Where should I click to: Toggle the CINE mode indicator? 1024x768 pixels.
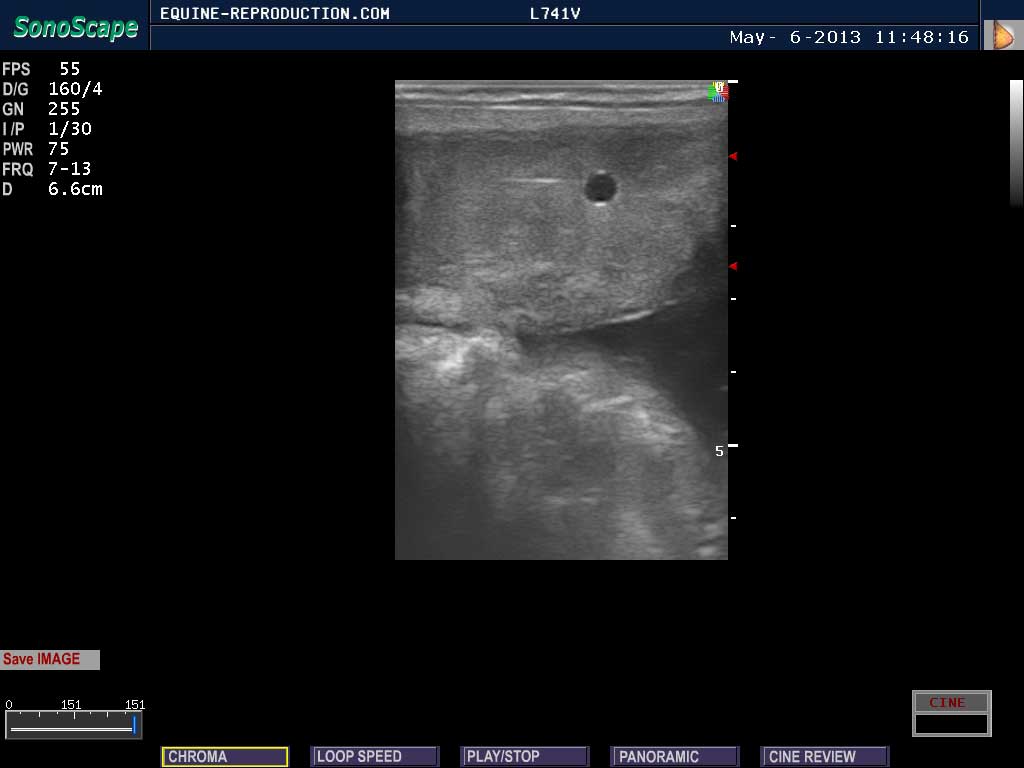click(950, 702)
